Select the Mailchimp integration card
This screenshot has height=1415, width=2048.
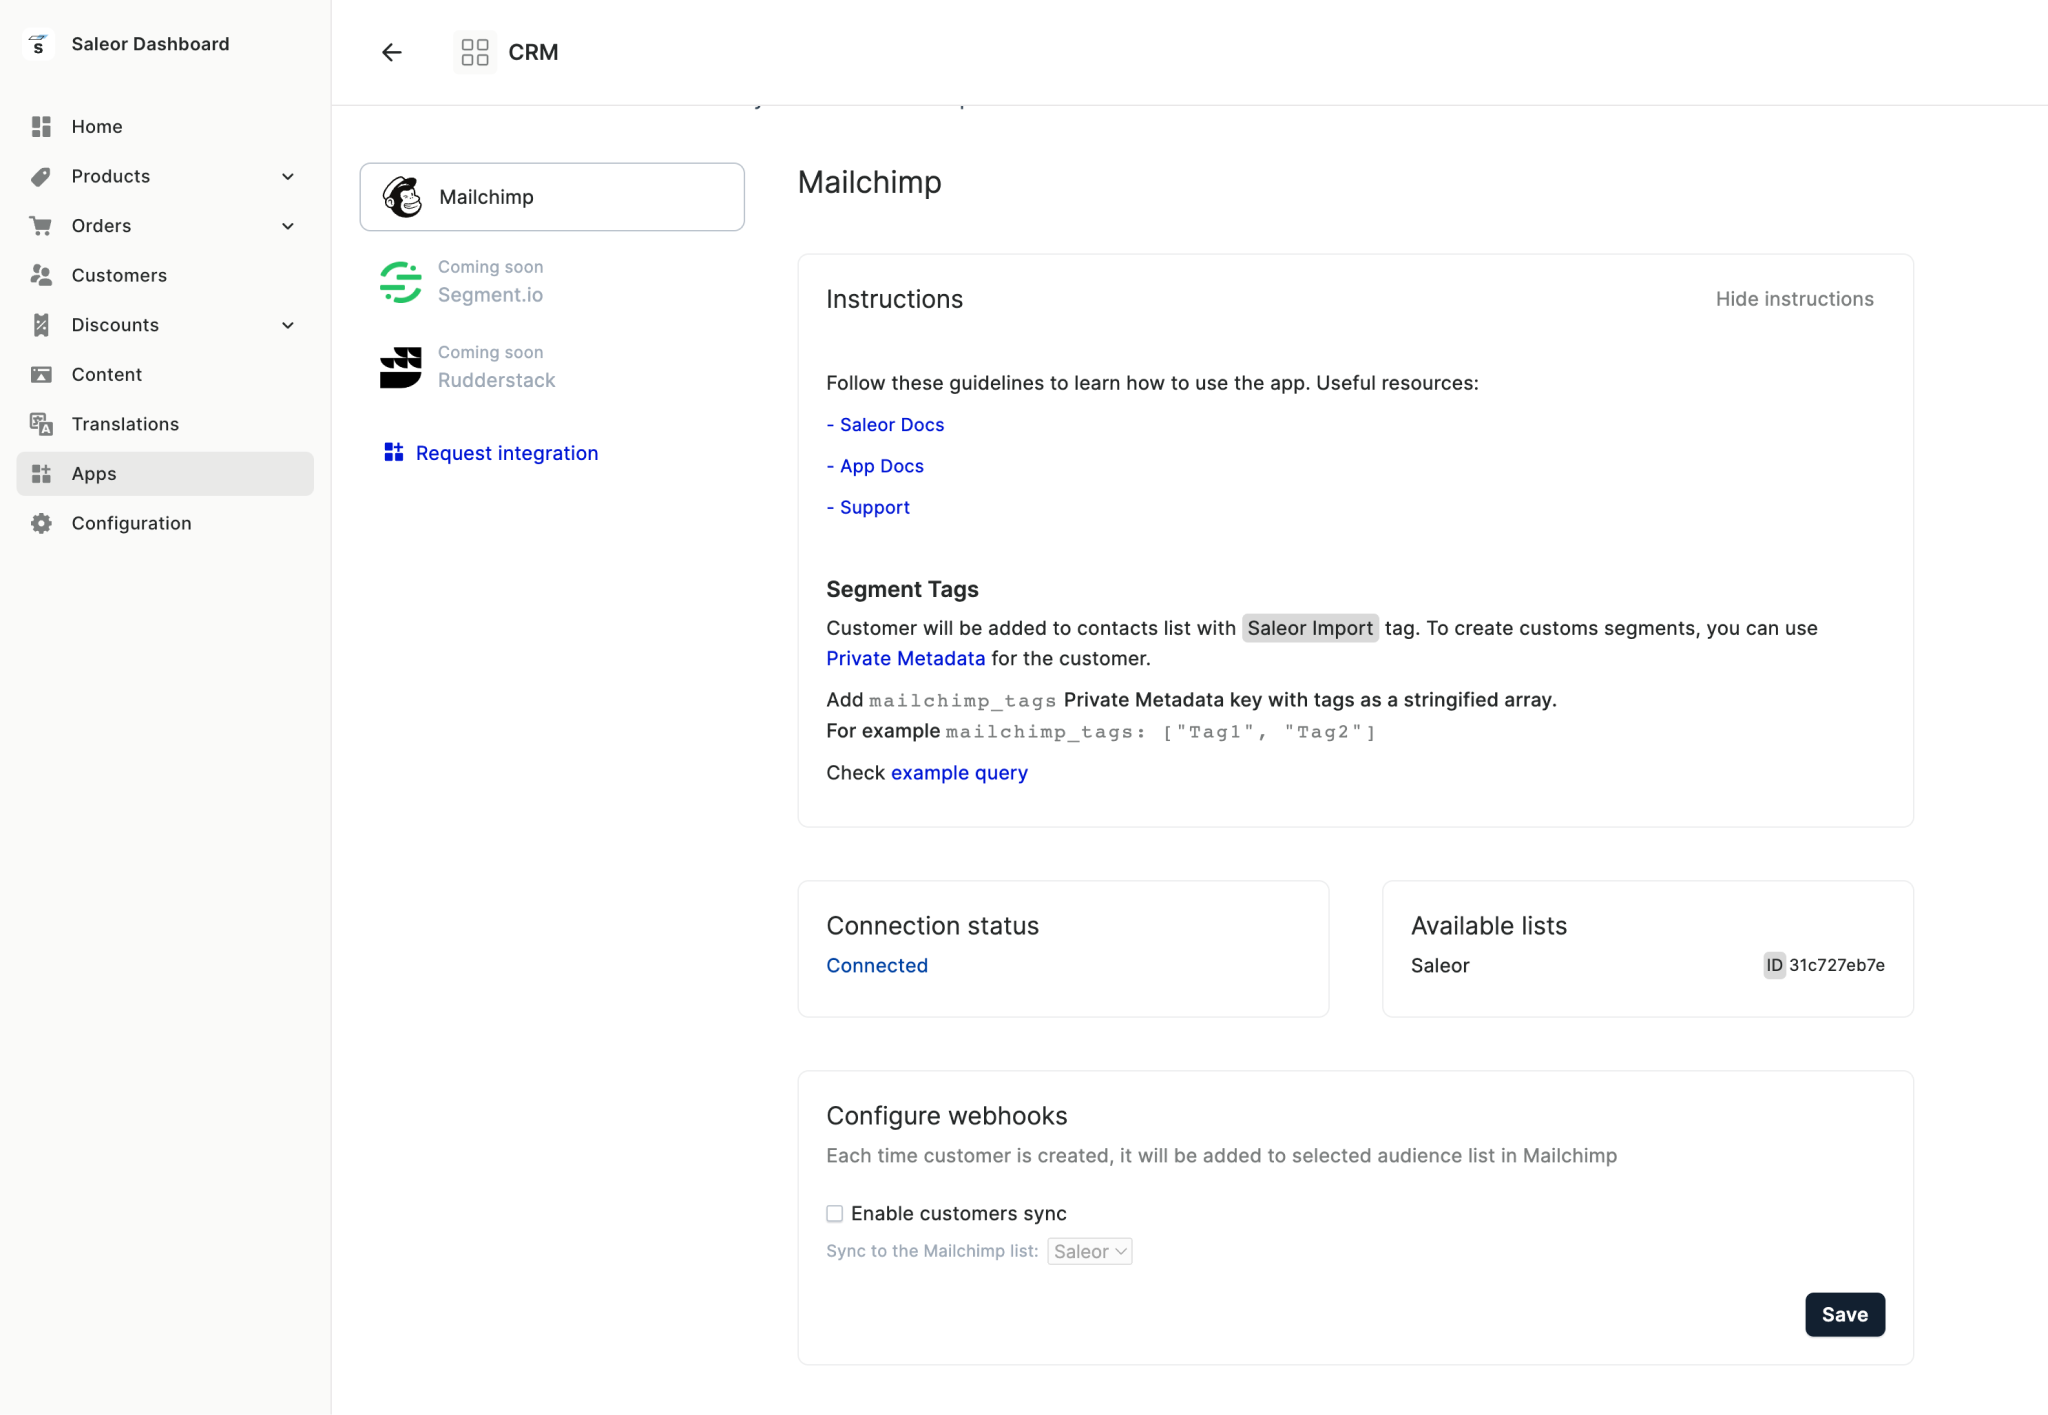click(x=551, y=196)
